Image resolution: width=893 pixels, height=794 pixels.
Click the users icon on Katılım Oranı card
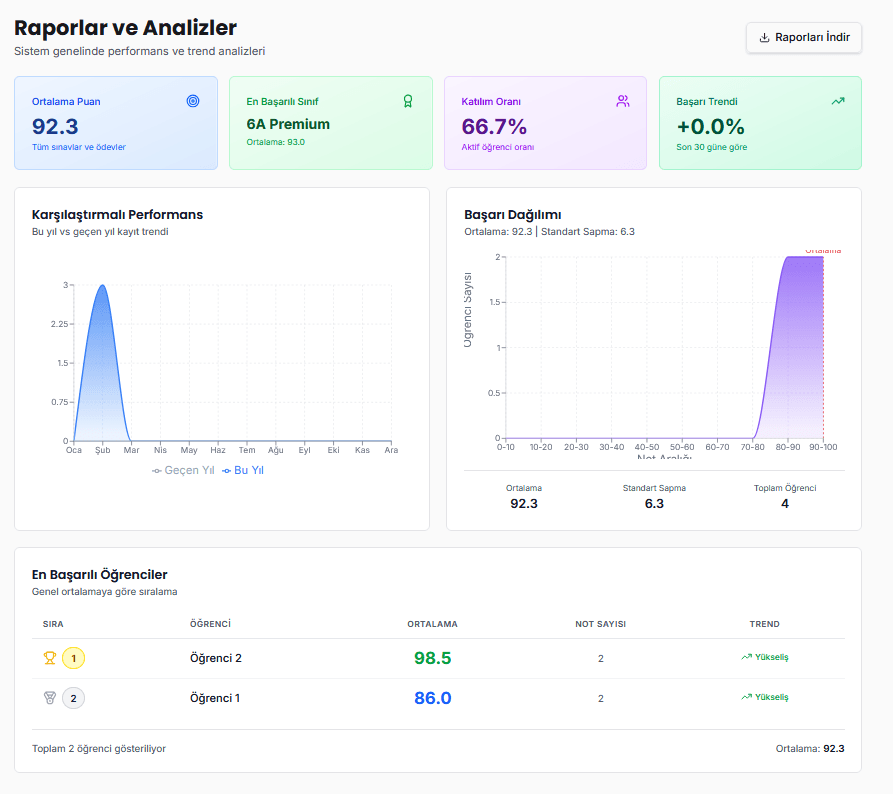622,101
